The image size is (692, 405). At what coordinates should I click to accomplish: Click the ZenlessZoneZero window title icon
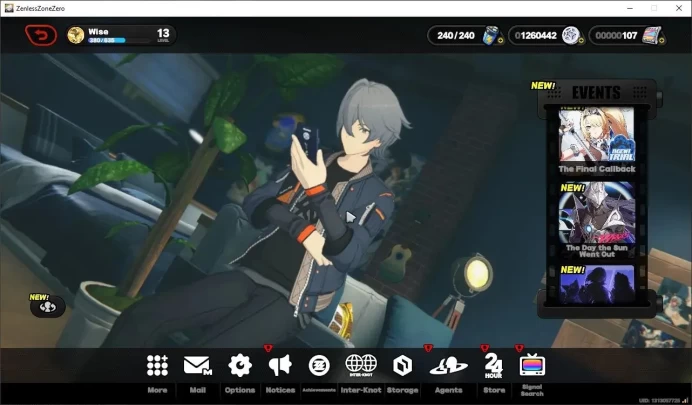pyautogui.click(x=9, y=8)
